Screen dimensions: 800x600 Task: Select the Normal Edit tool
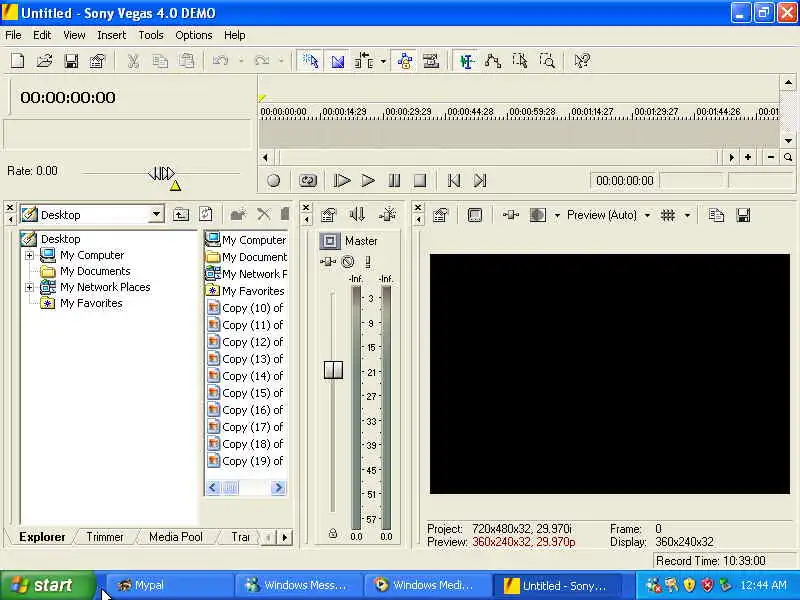click(x=466, y=61)
